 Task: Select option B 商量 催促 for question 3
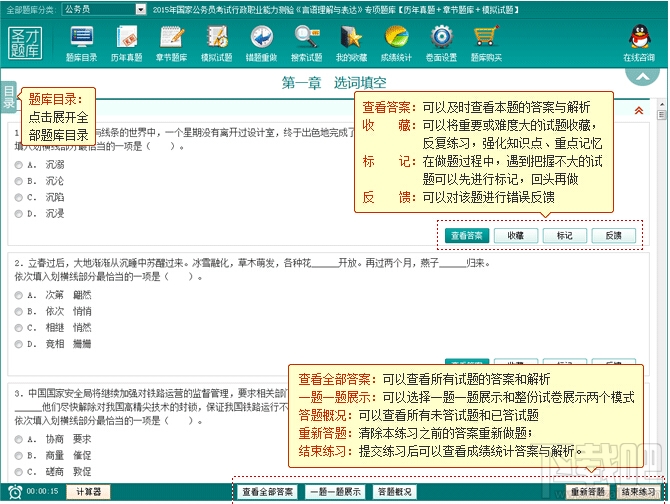(18, 455)
